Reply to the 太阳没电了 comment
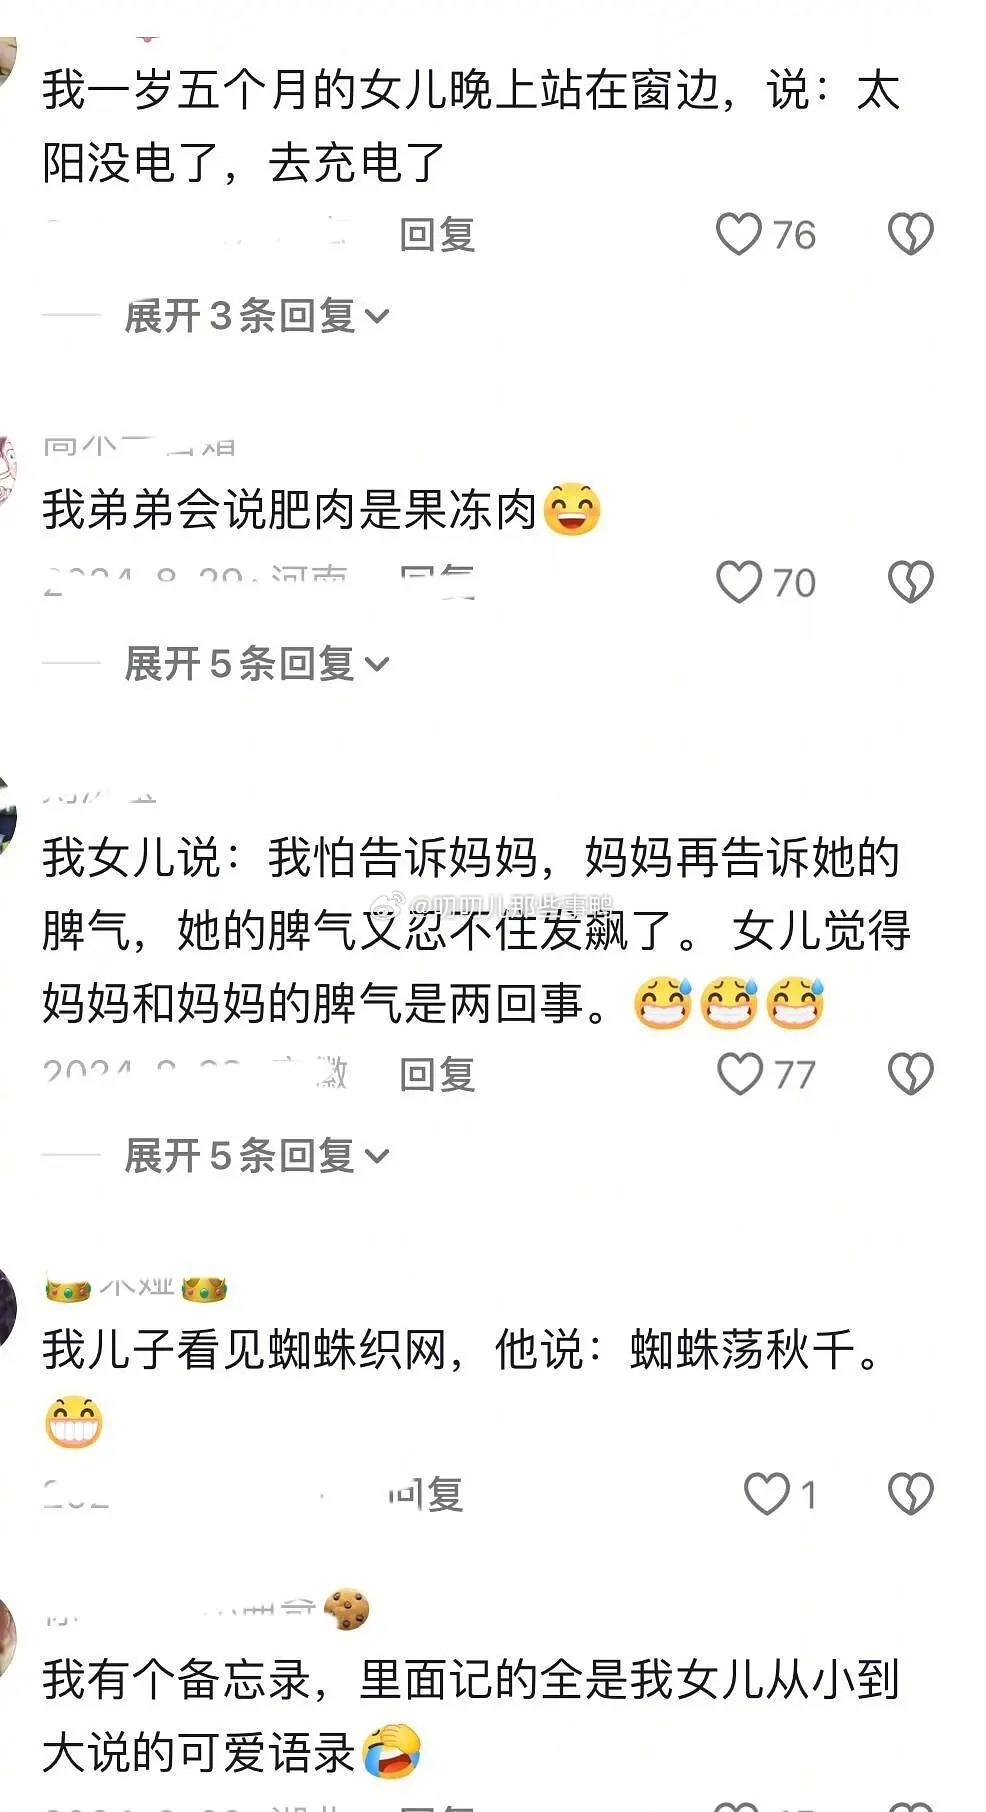 pos(437,235)
